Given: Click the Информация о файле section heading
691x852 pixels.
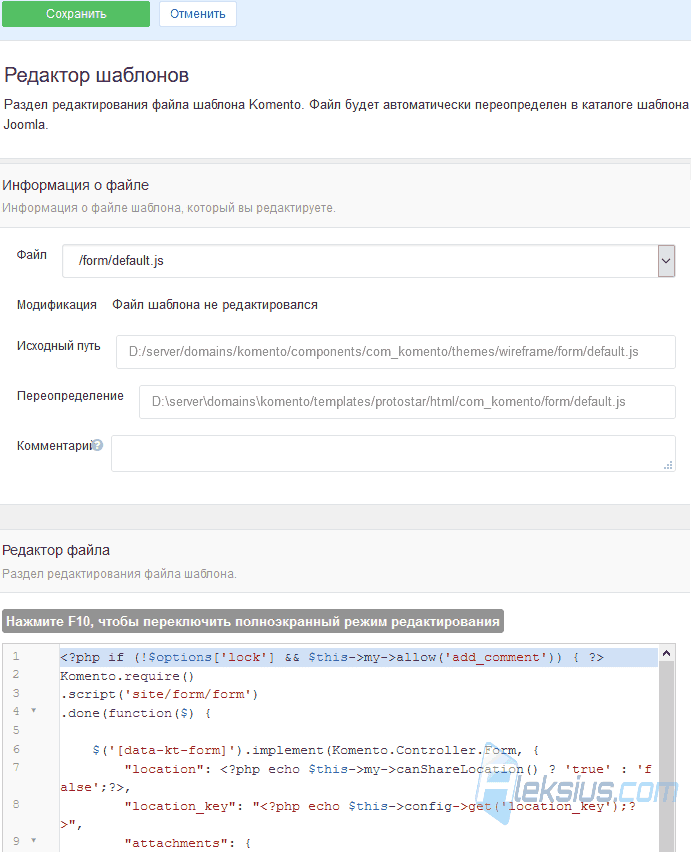Looking at the screenshot, I should [76, 185].
